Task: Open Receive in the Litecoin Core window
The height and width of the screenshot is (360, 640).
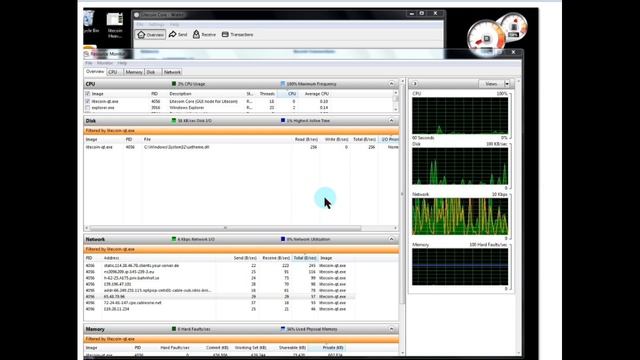Action: tap(204, 35)
